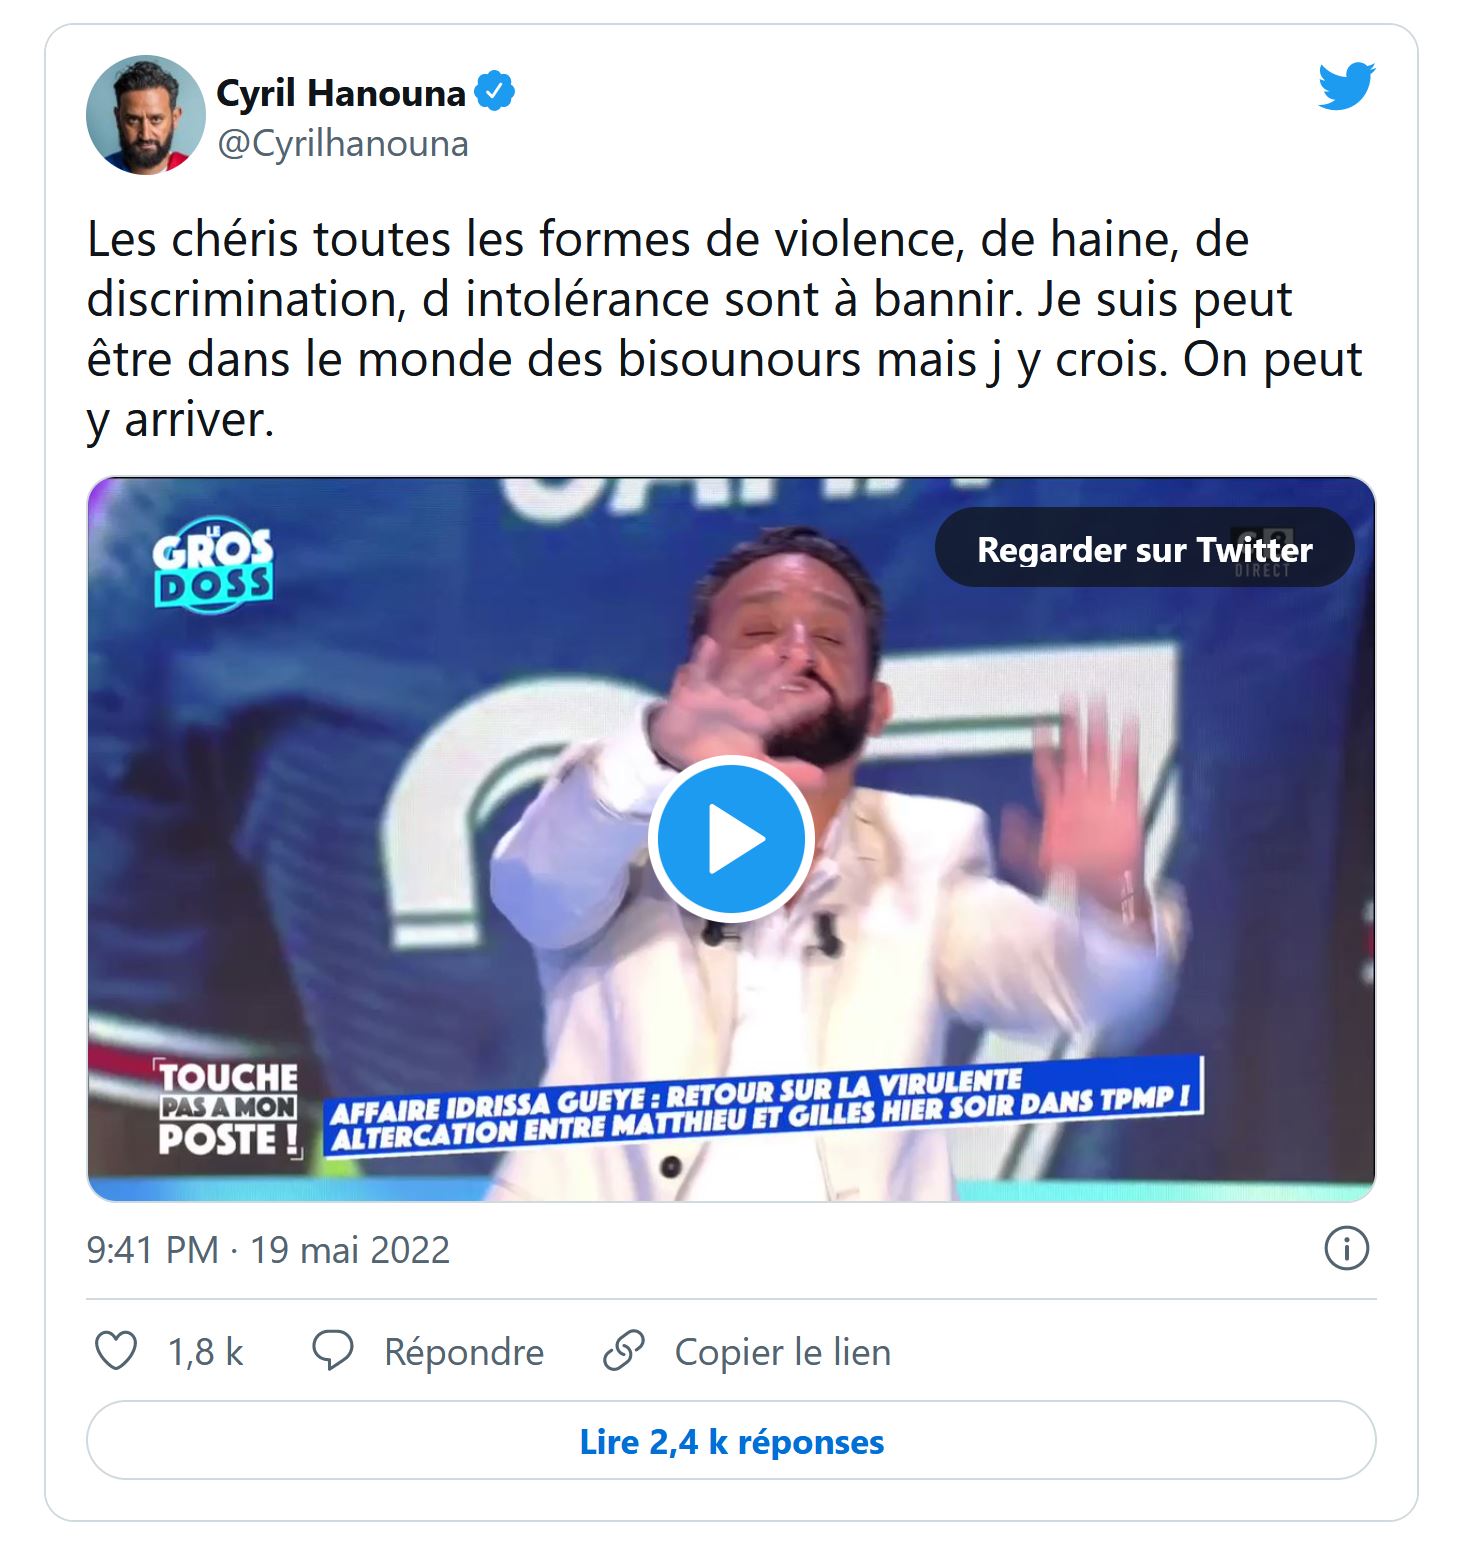
Task: Click the reply speech bubble icon
Action: click(333, 1351)
